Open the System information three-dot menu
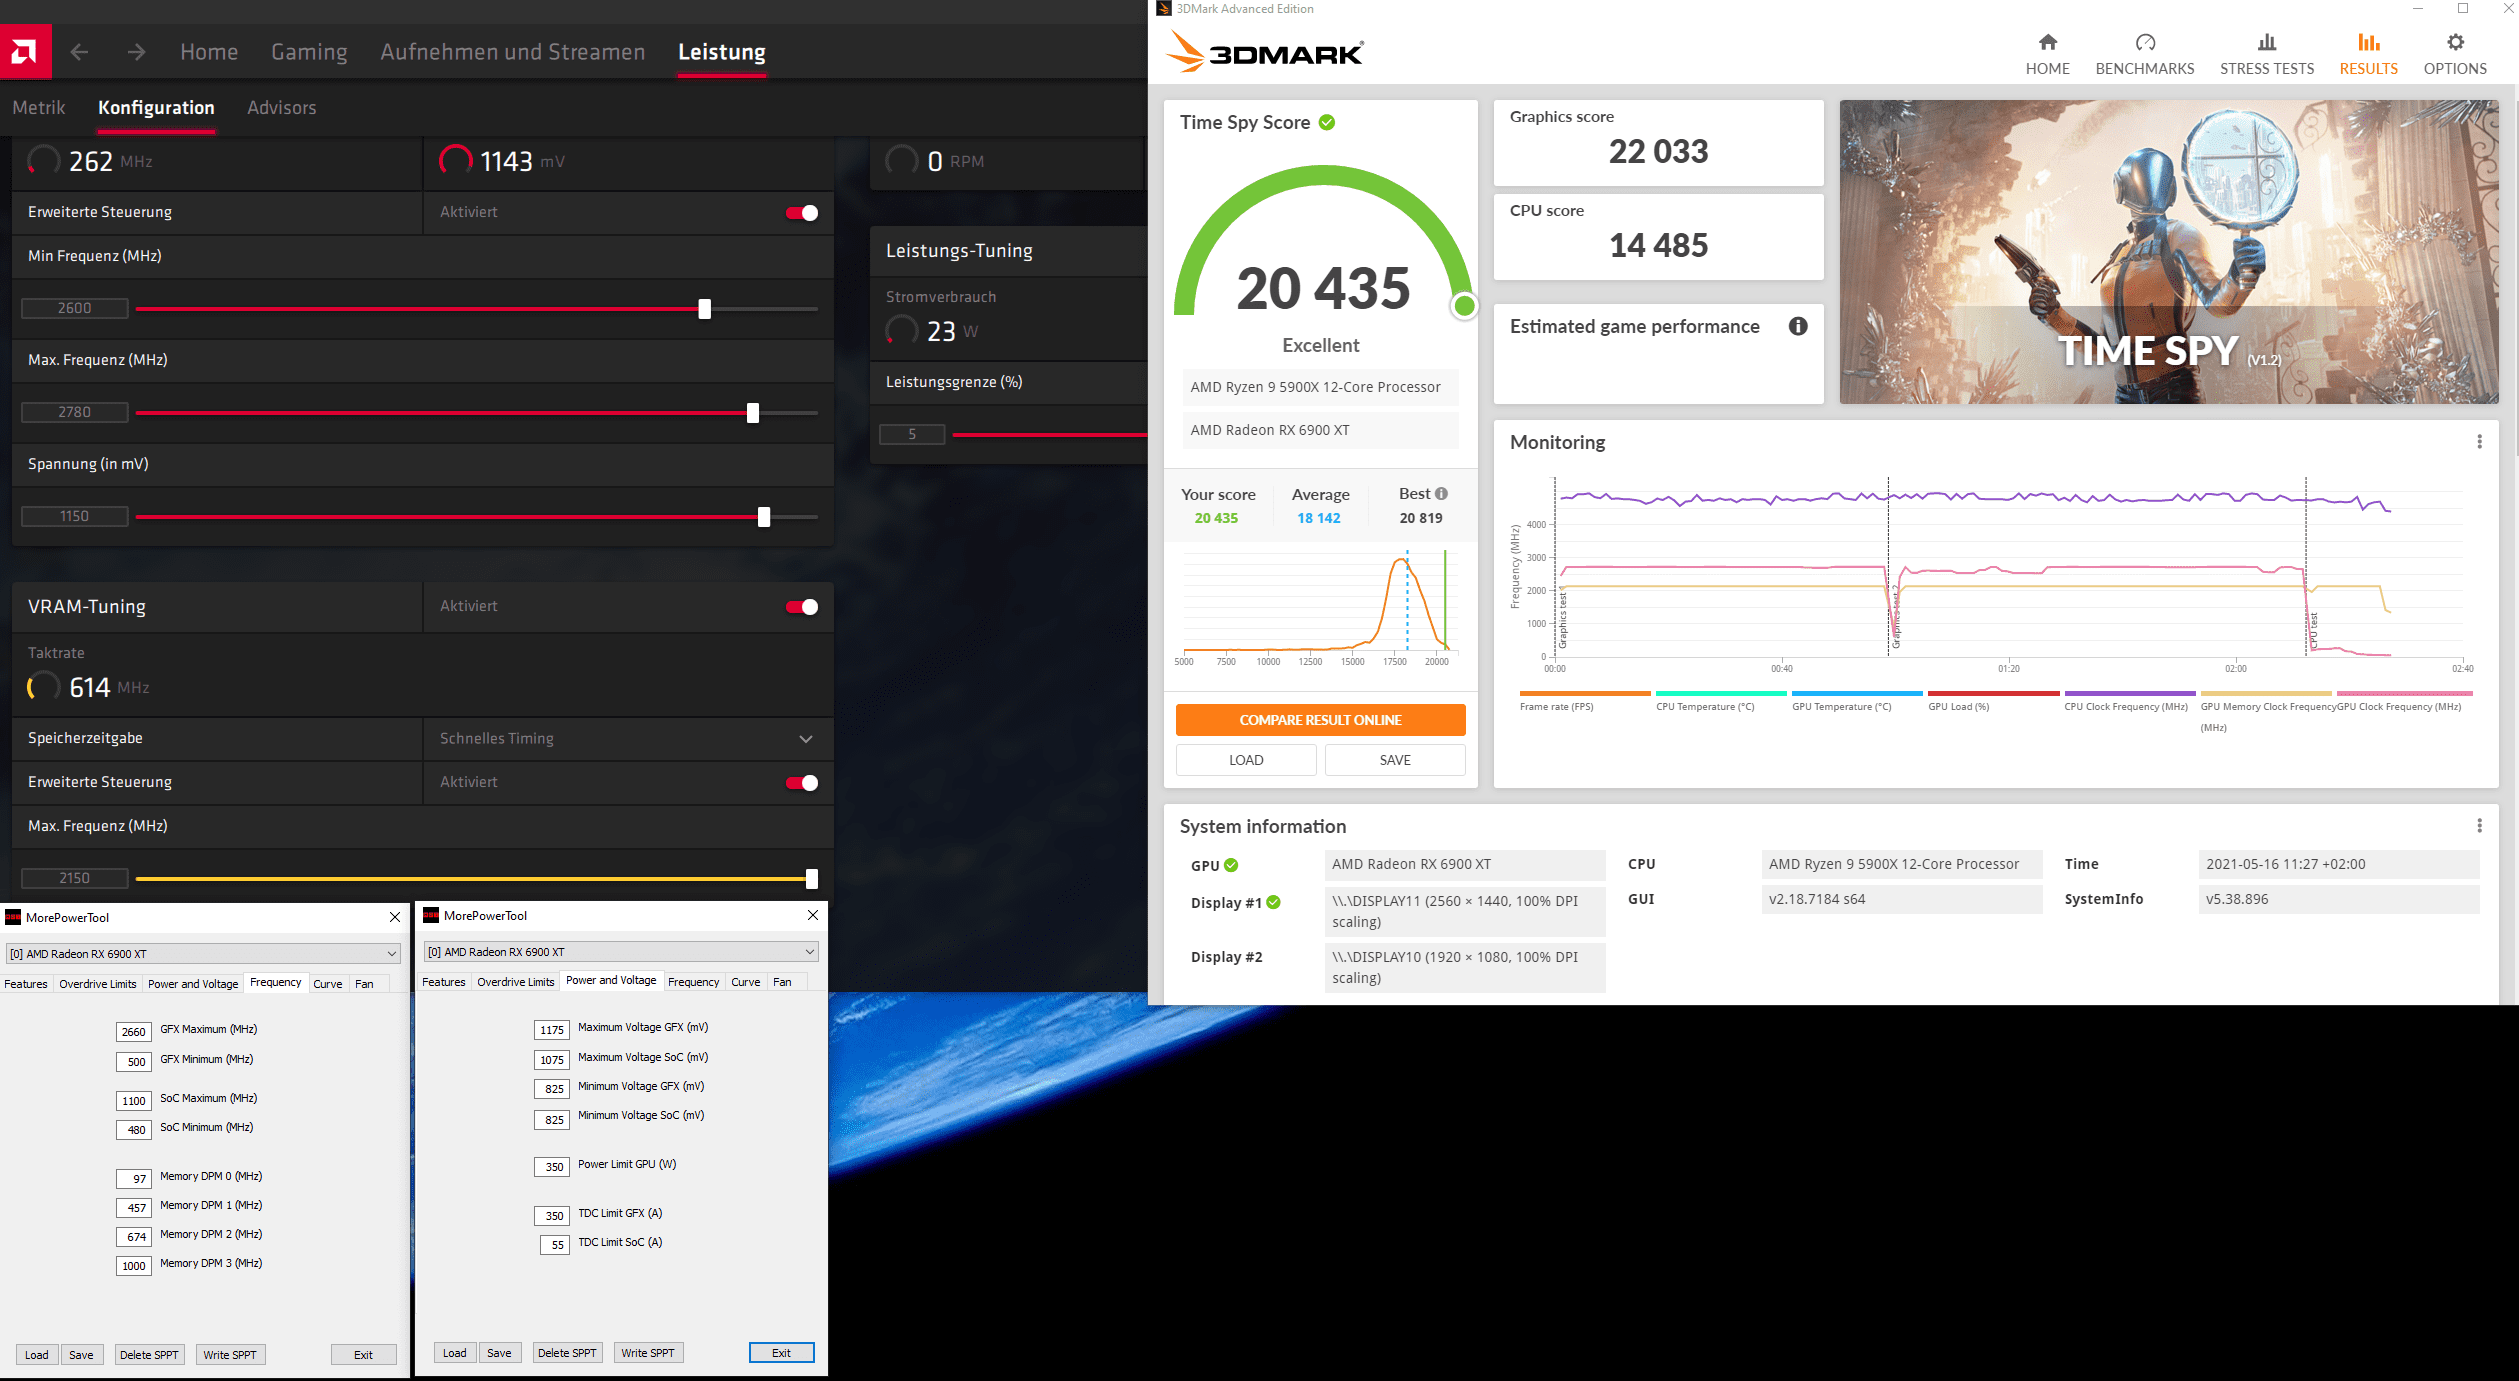Viewport: 2519px width, 1381px height. point(2479,826)
